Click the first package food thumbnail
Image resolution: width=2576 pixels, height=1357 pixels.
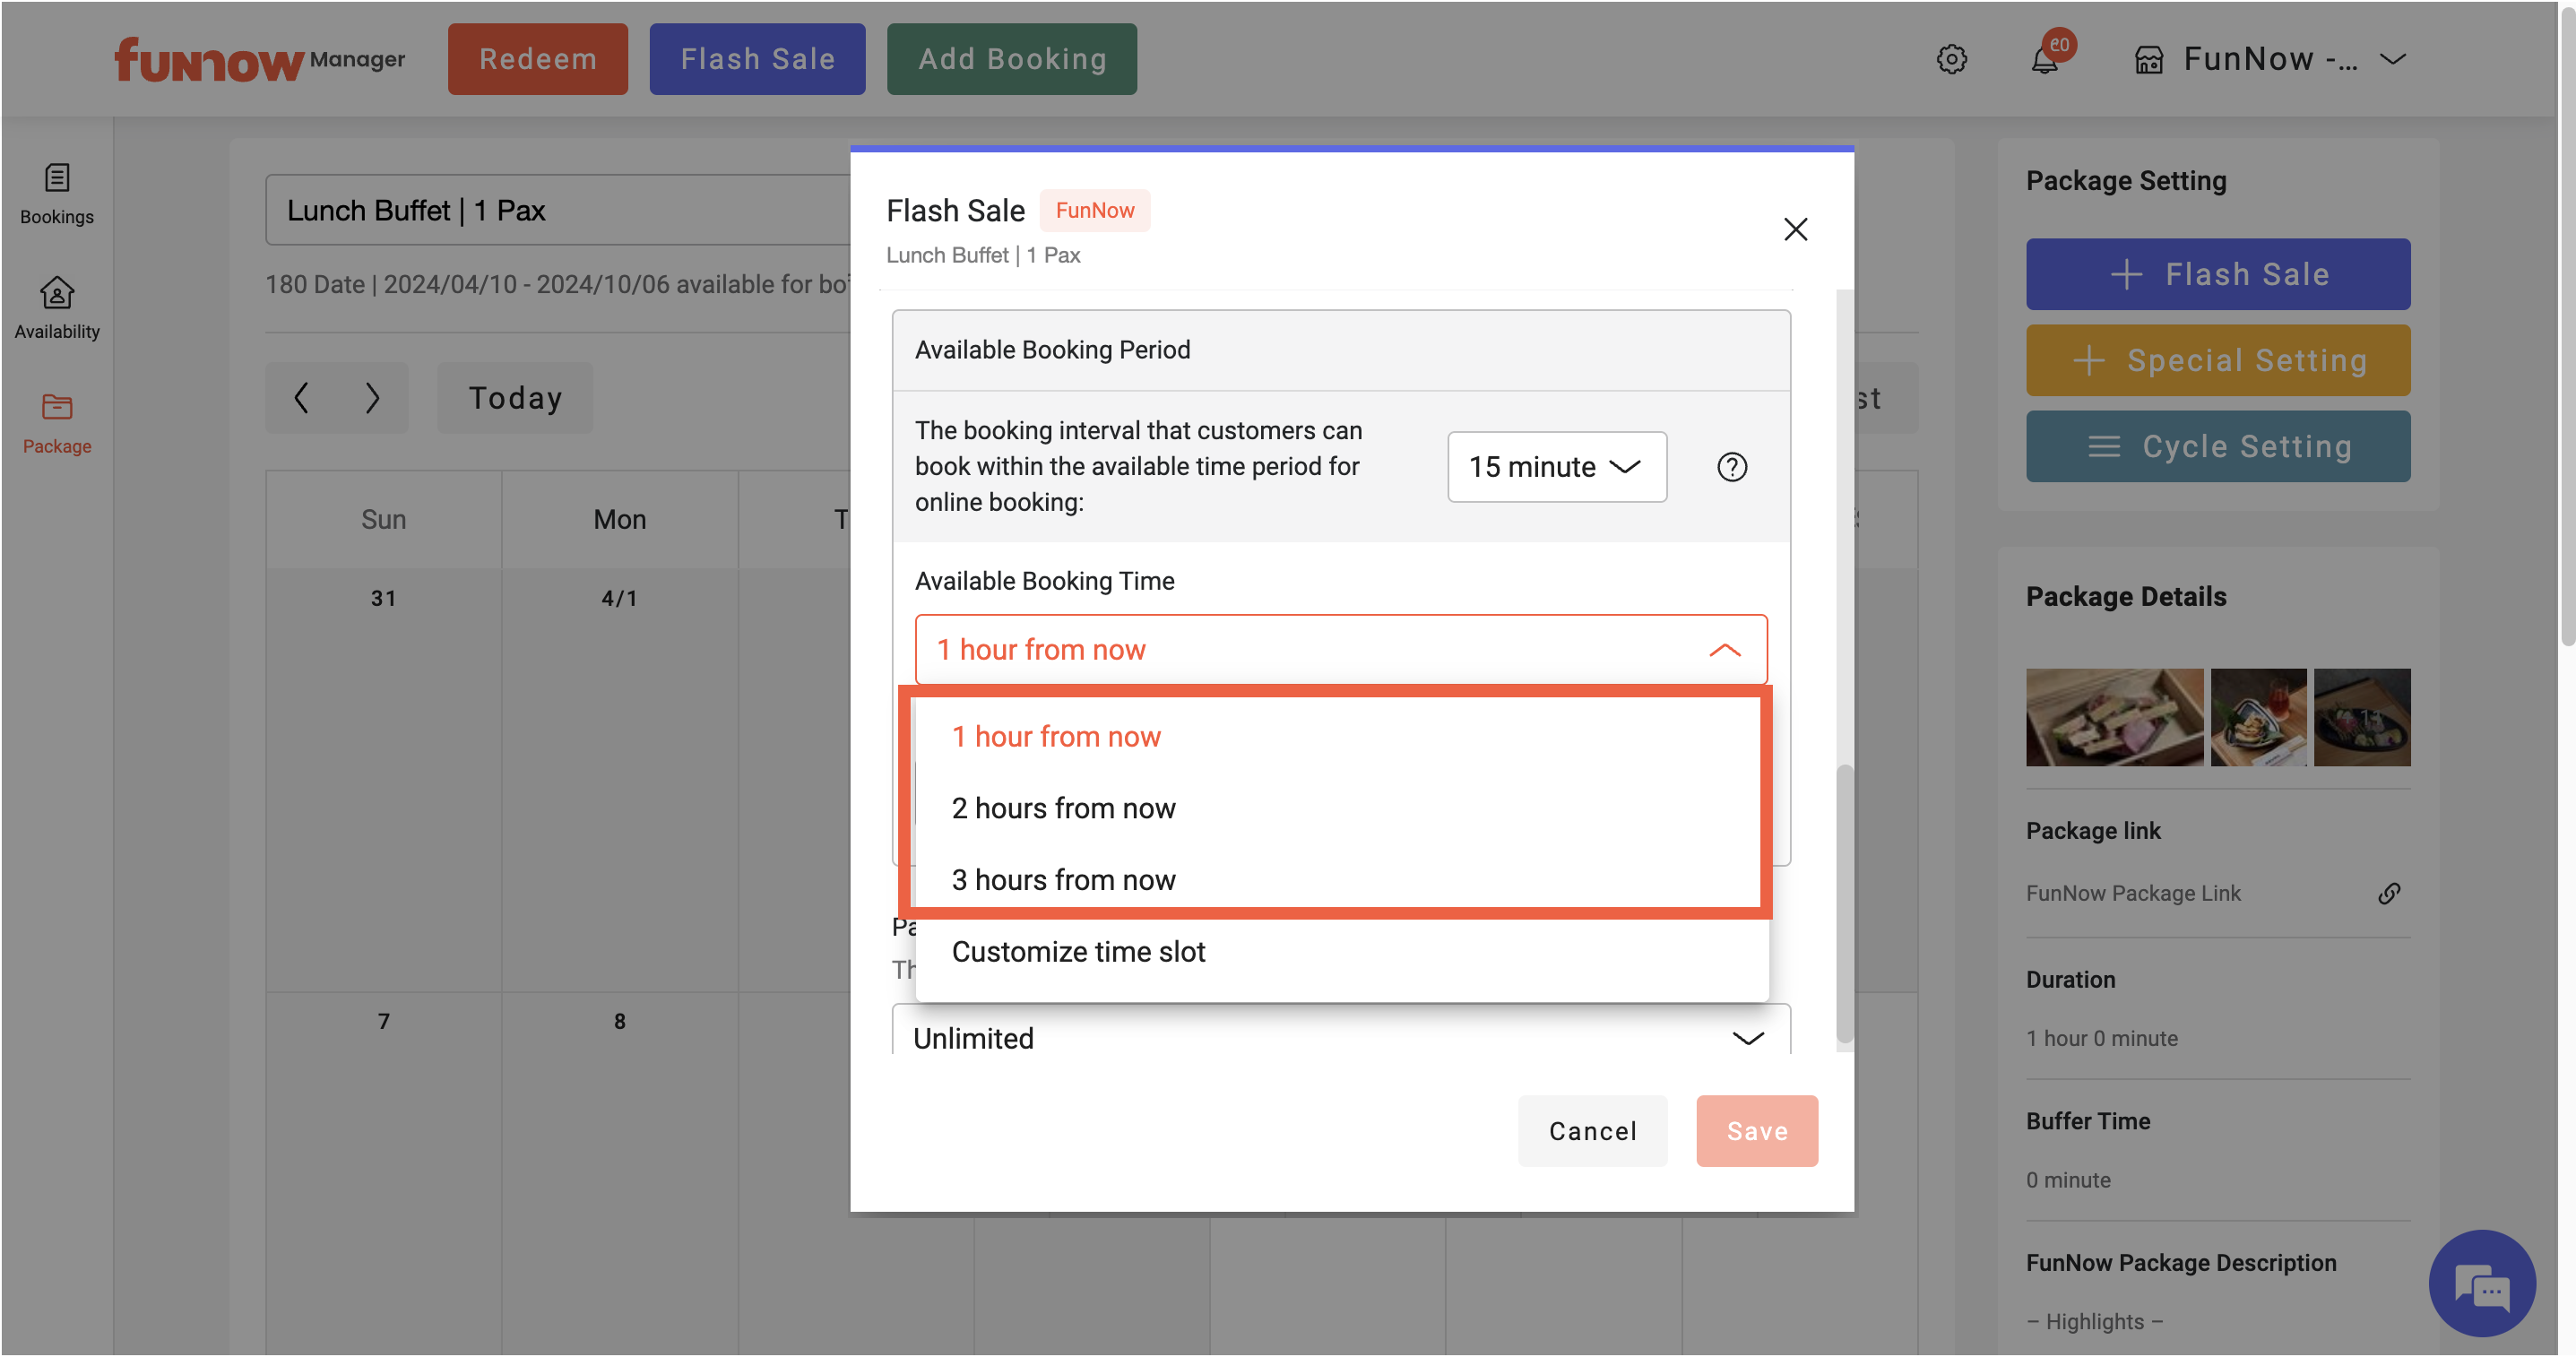coord(2114,717)
